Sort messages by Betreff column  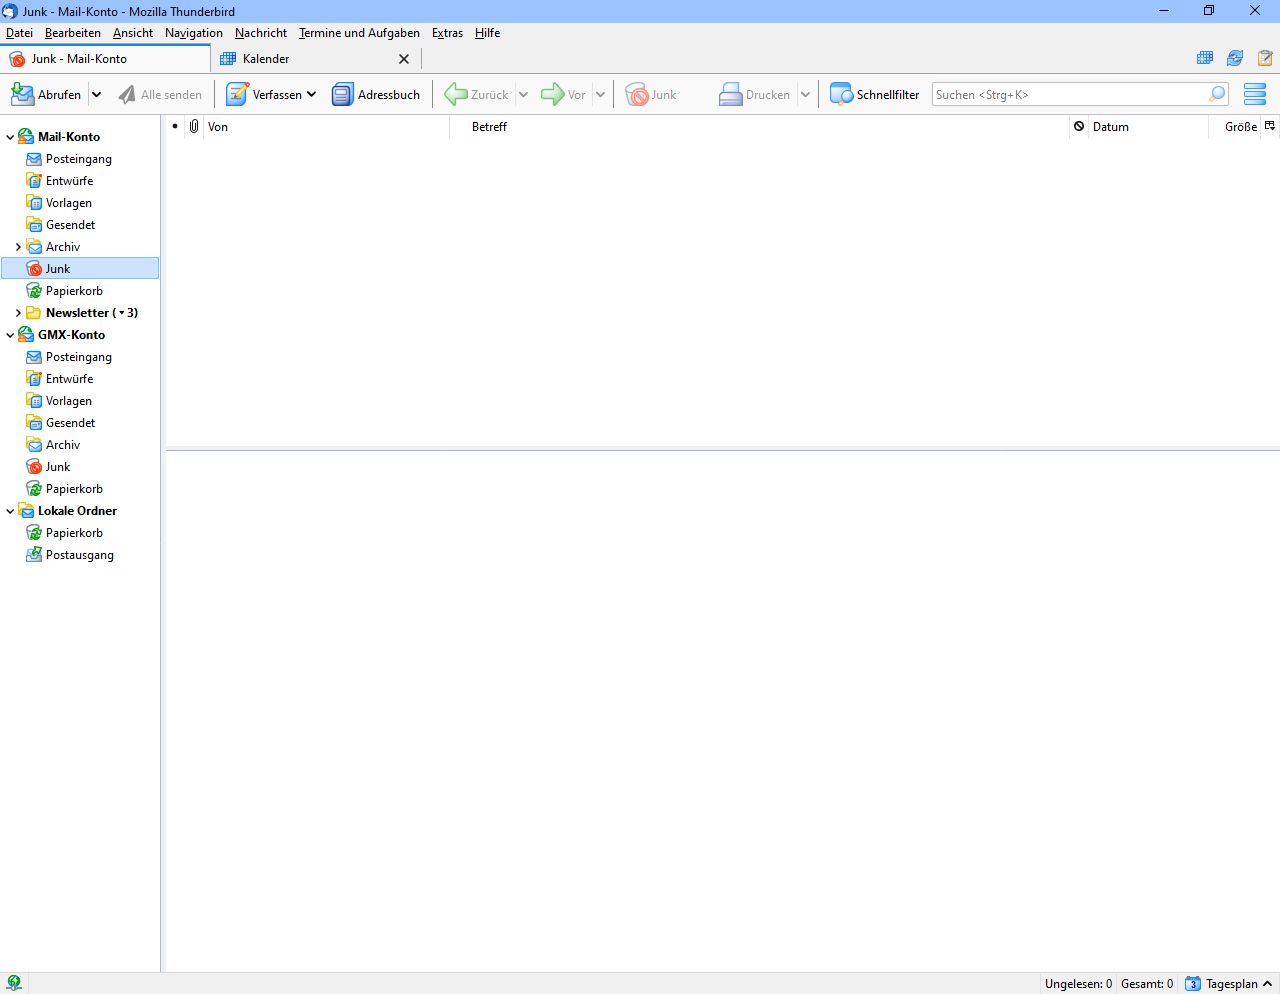pos(489,127)
